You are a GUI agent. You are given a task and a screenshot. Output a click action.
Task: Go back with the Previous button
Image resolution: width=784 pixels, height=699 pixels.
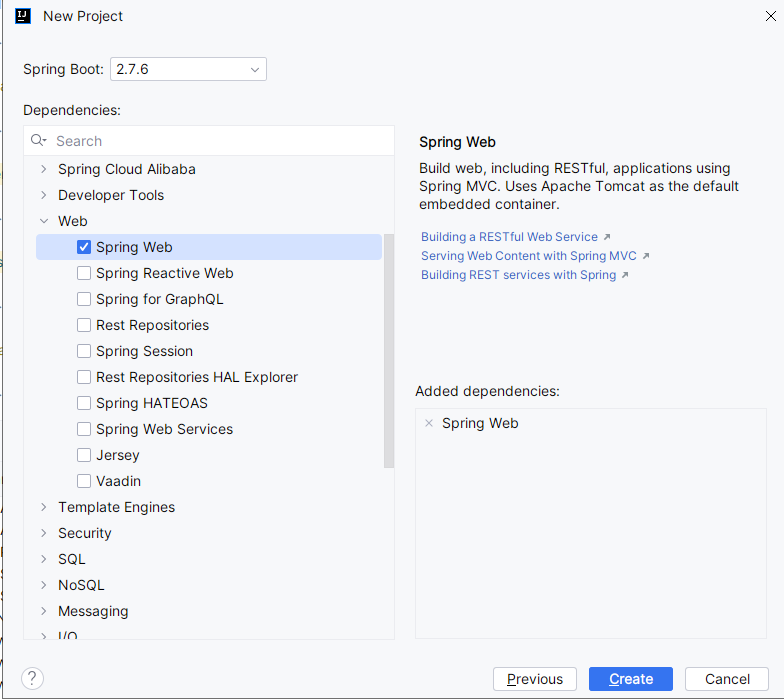point(534,679)
